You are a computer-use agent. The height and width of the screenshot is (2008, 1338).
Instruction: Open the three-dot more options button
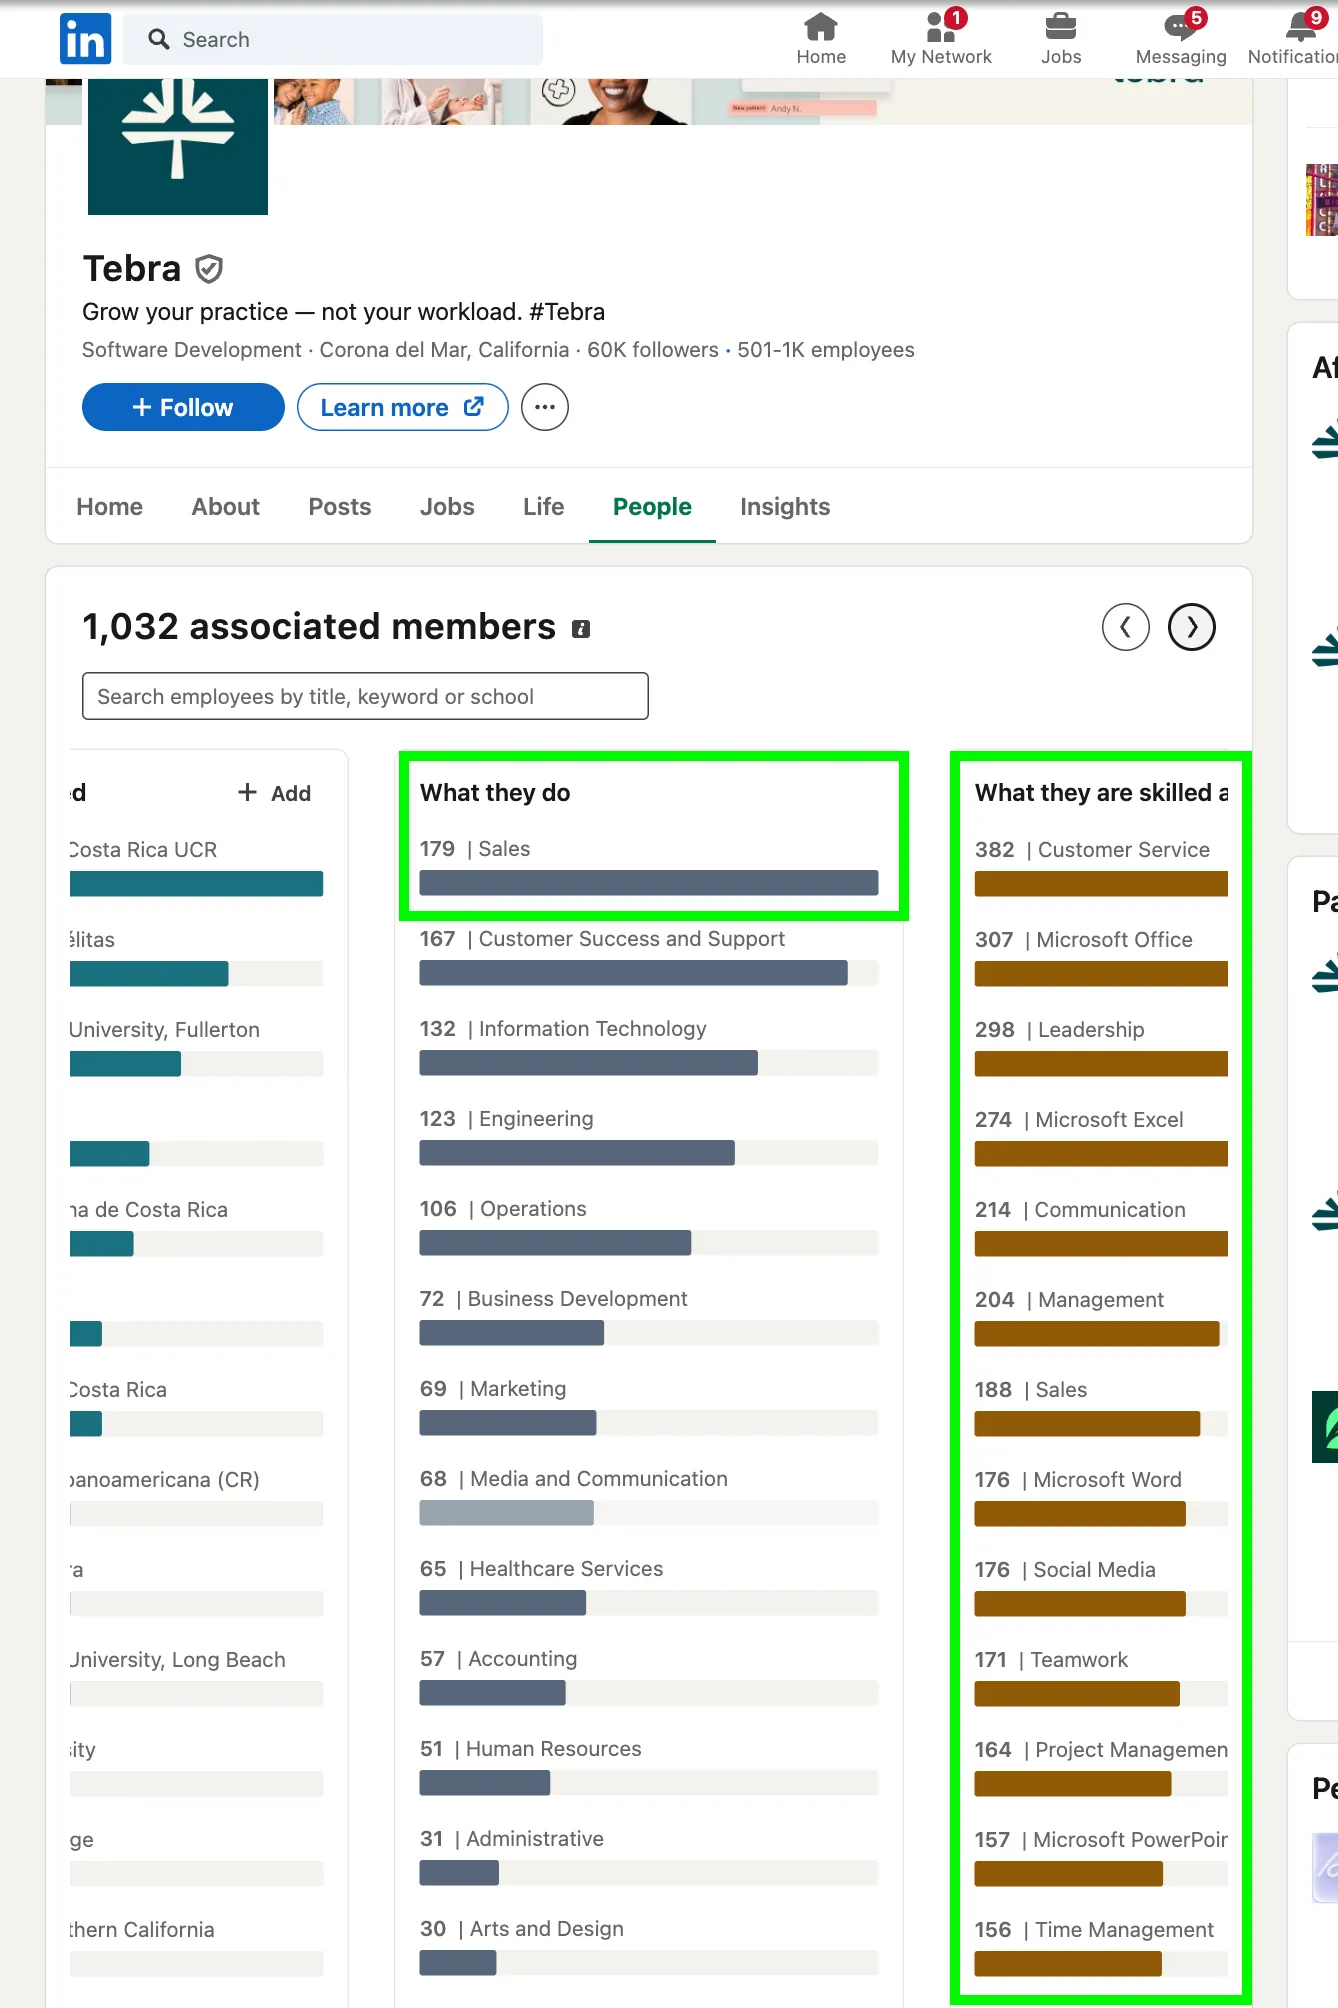pyautogui.click(x=545, y=407)
